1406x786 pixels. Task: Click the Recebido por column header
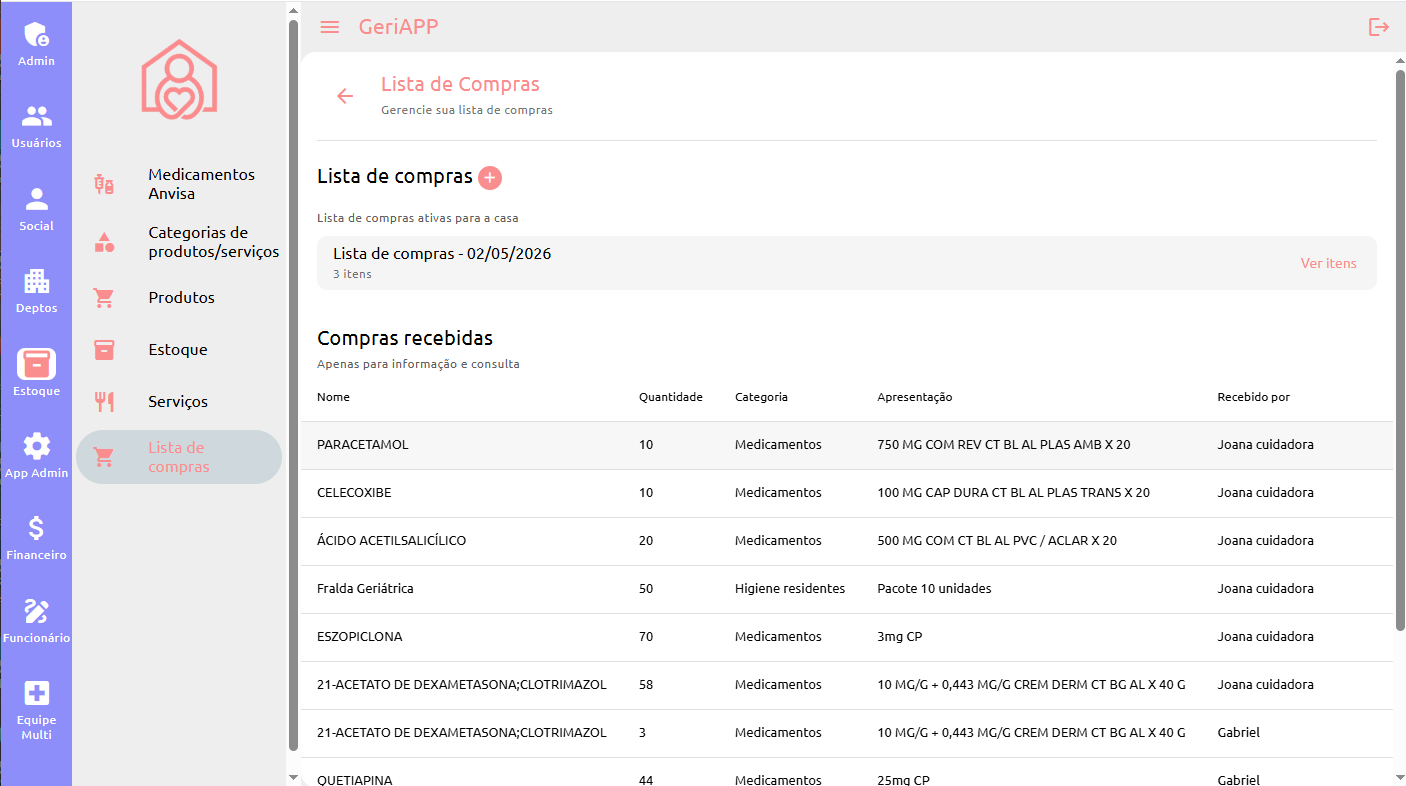[1253, 397]
